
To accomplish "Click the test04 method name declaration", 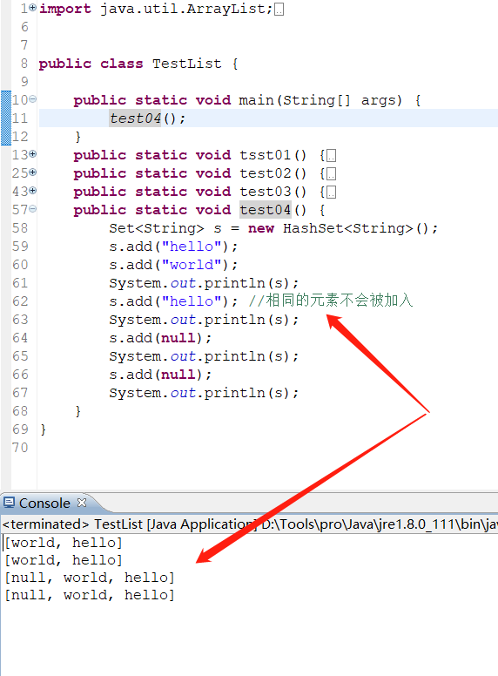I will click(265, 210).
